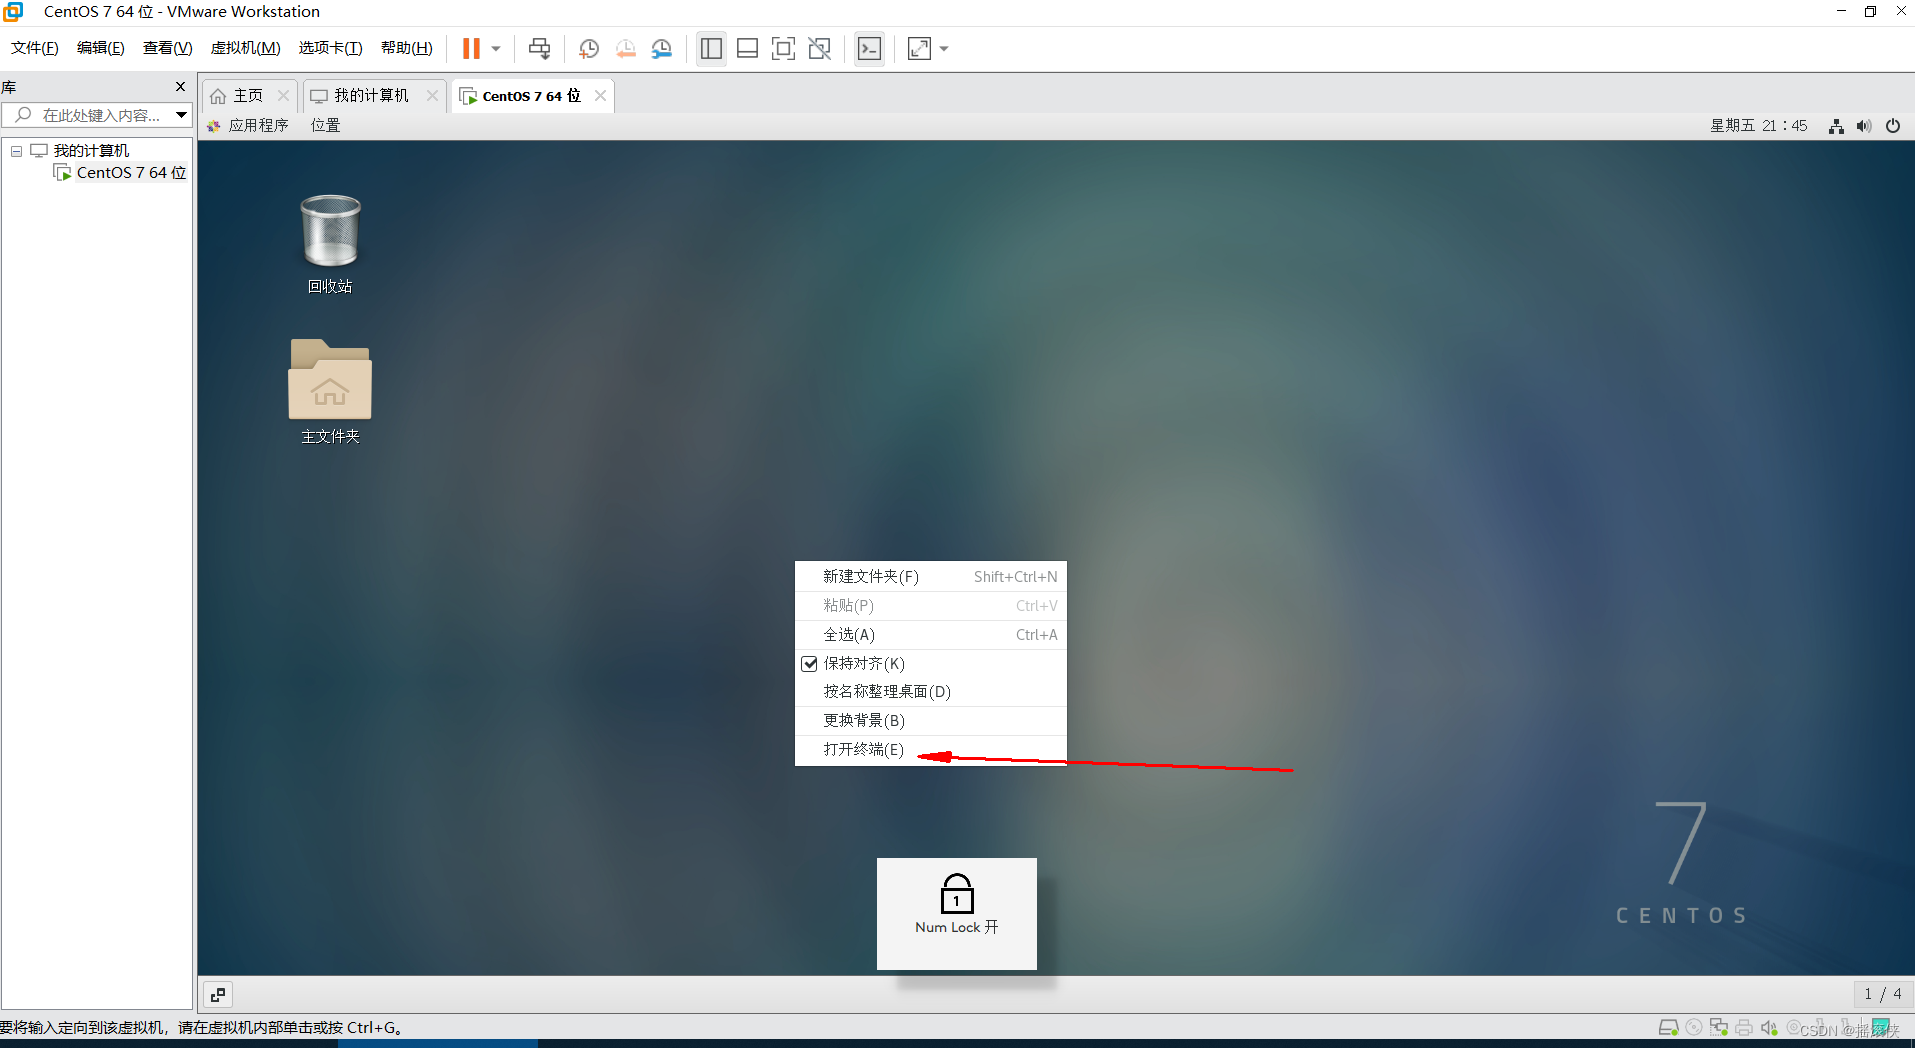Revert to the previous snapshot
The image size is (1915, 1048).
[626, 48]
